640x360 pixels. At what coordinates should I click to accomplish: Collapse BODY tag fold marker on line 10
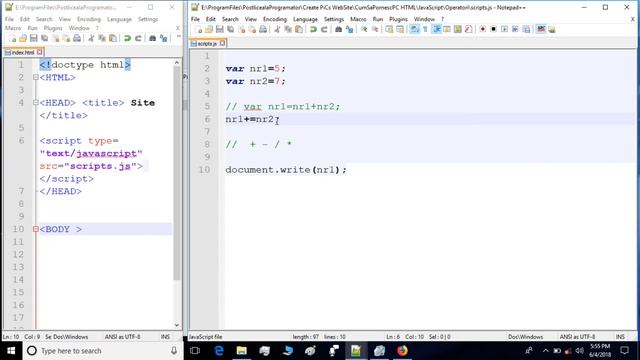point(36,229)
